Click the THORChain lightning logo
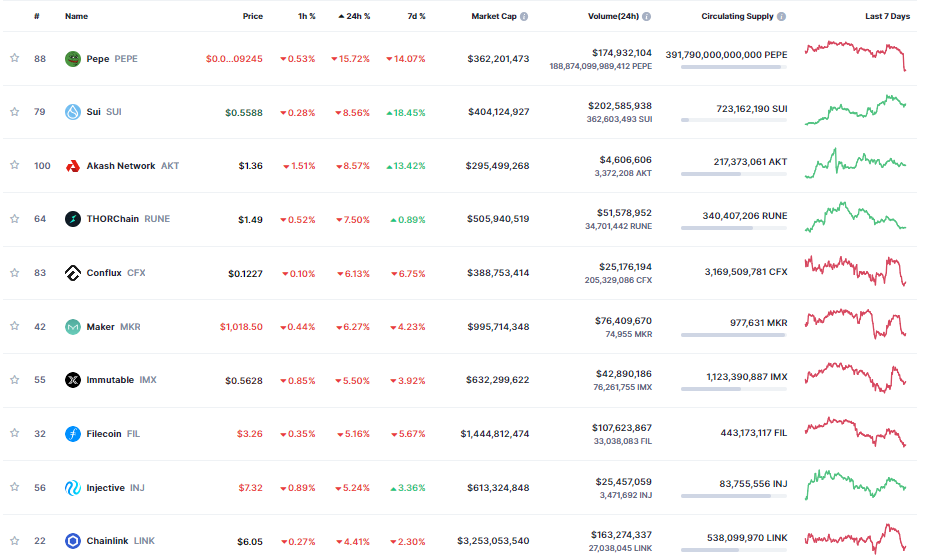The height and width of the screenshot is (560, 938). 73,219
